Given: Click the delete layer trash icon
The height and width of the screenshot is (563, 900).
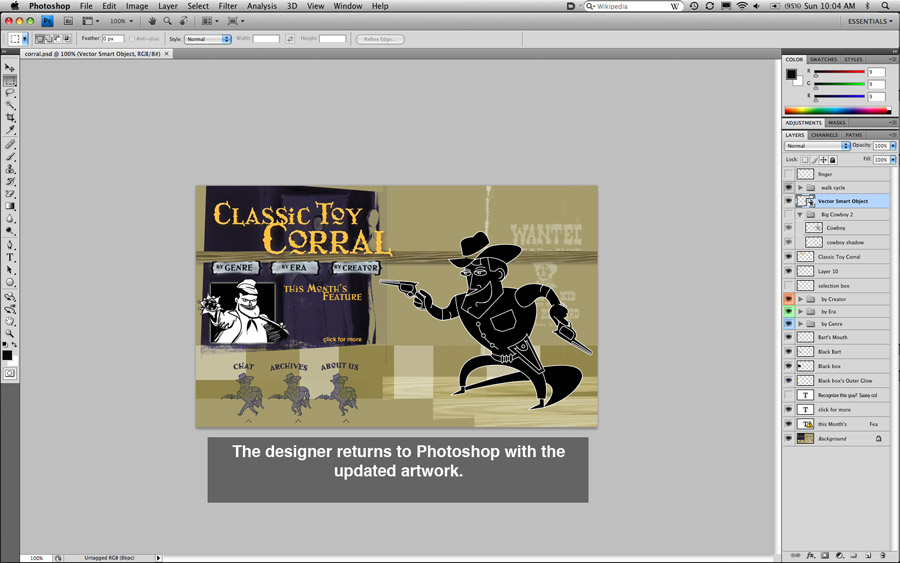Looking at the screenshot, I should pyautogui.click(x=884, y=555).
